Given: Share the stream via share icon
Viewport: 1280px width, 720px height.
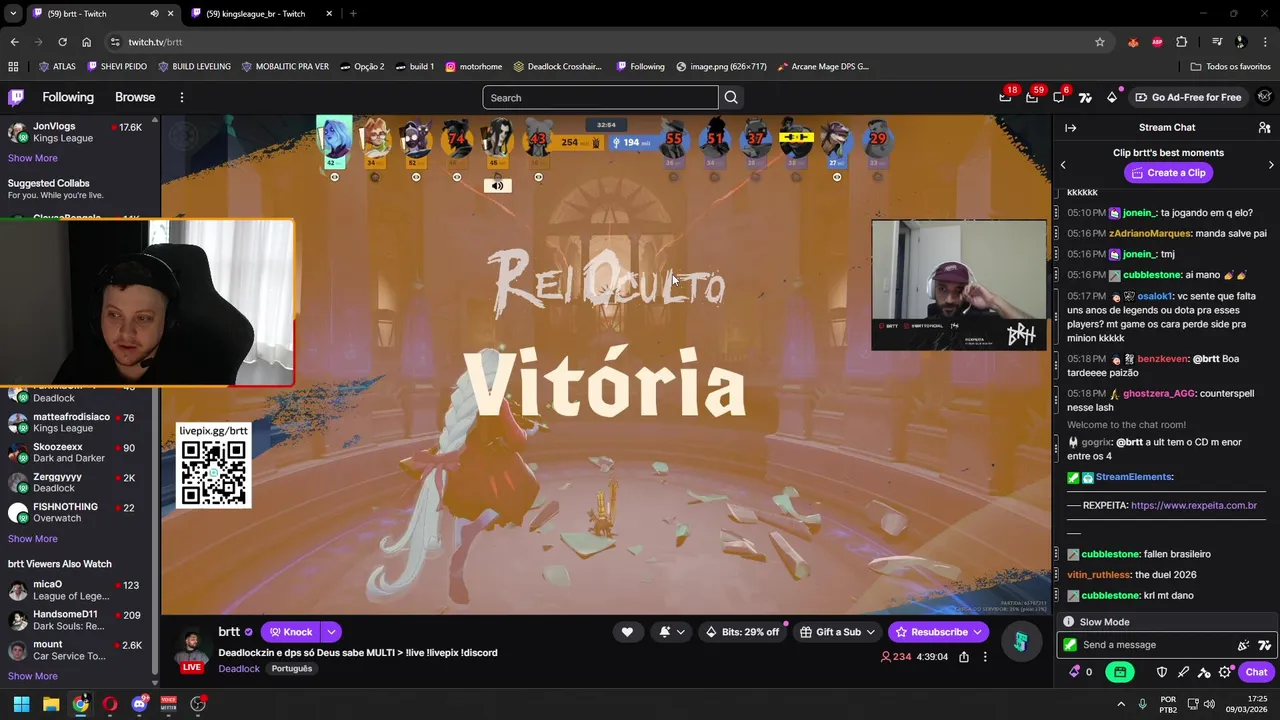Looking at the screenshot, I should pyautogui.click(x=963, y=657).
